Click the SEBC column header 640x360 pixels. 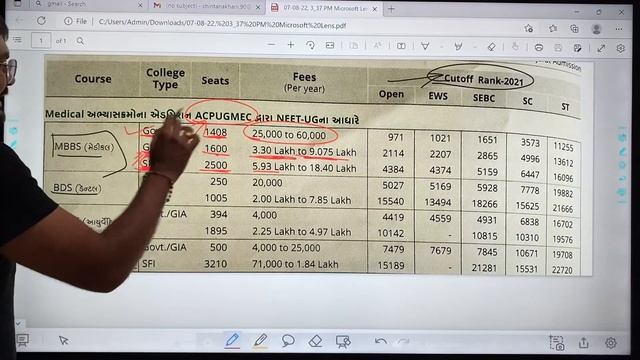pyautogui.click(x=484, y=98)
